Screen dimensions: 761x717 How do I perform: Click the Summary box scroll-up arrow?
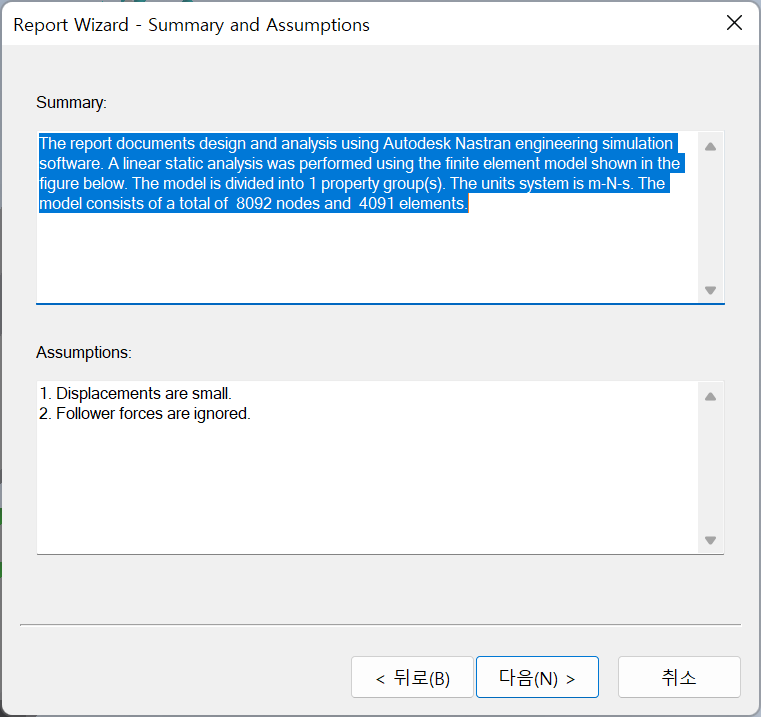click(710, 147)
